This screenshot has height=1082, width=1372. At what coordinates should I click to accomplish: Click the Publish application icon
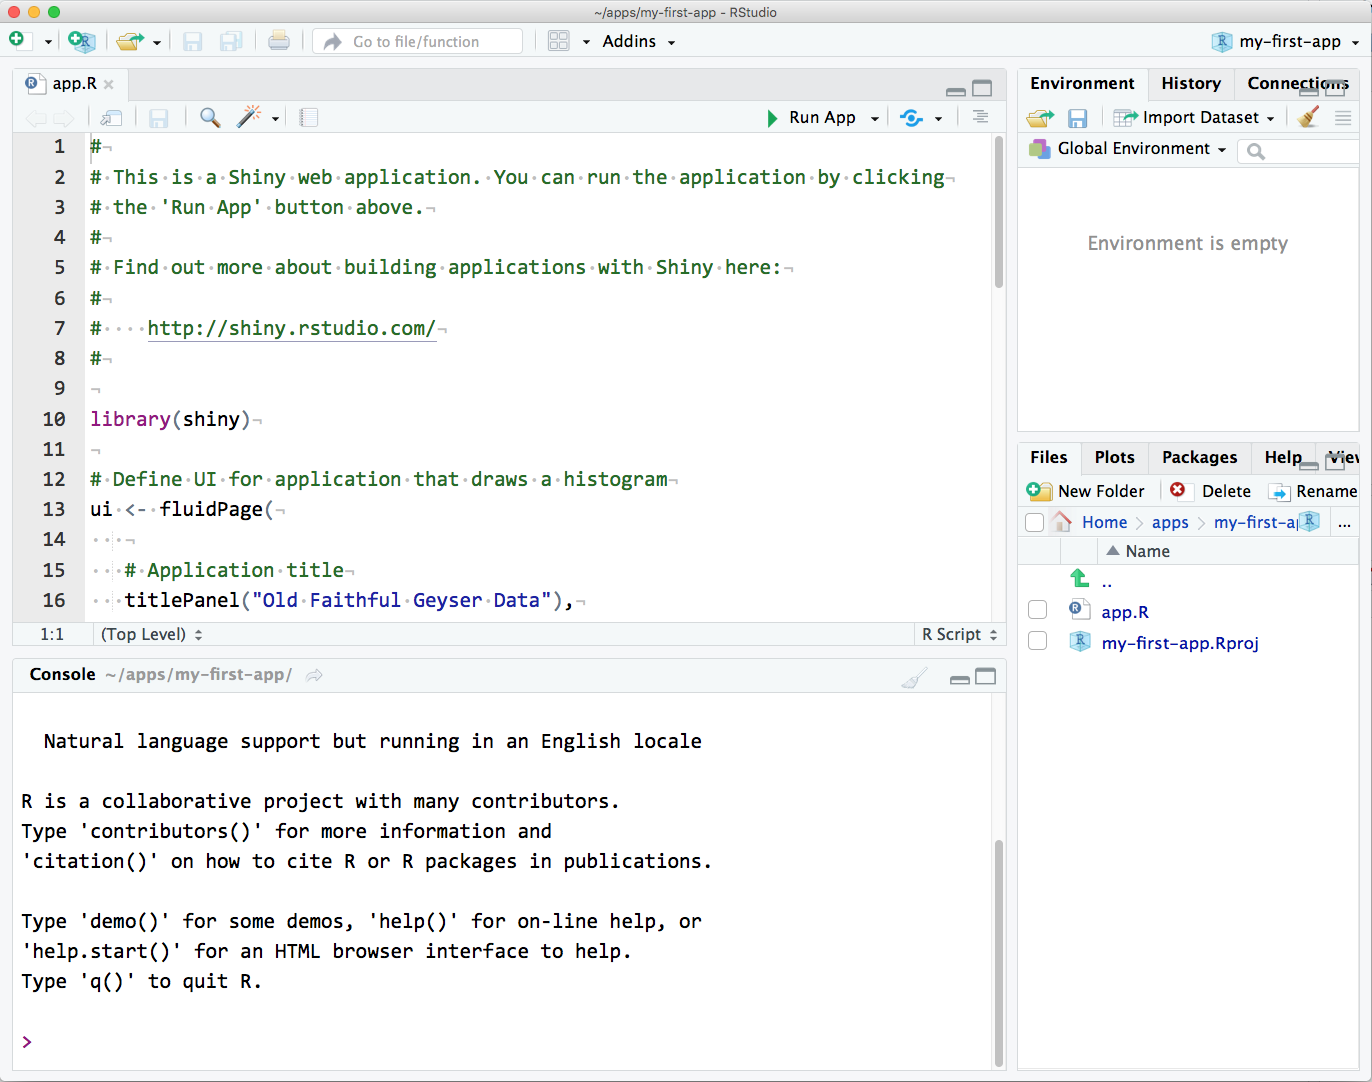(911, 118)
